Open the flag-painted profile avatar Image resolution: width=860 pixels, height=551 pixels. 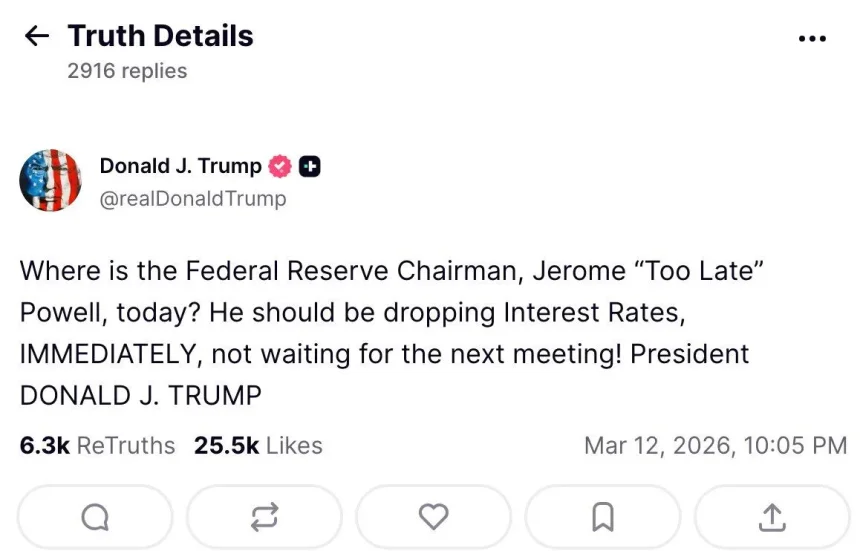pos(50,181)
